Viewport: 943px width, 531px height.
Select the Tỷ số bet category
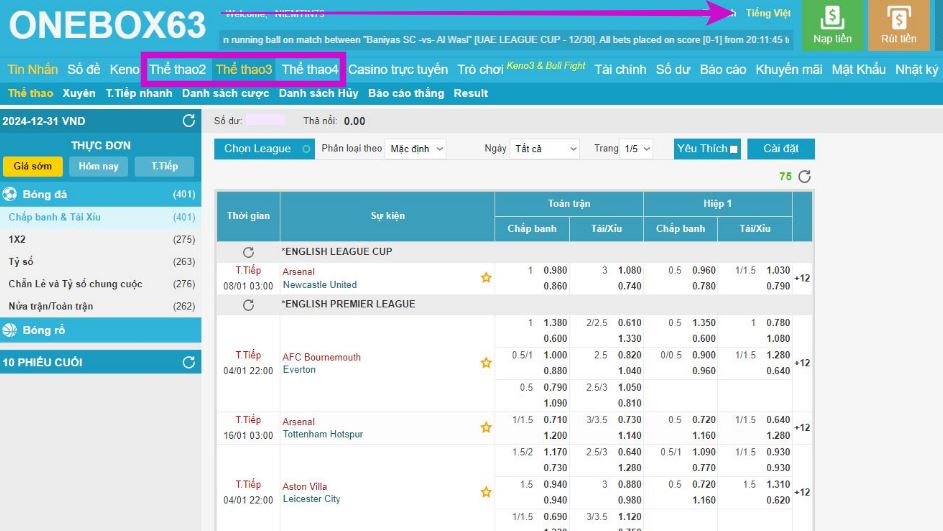pos(100,262)
